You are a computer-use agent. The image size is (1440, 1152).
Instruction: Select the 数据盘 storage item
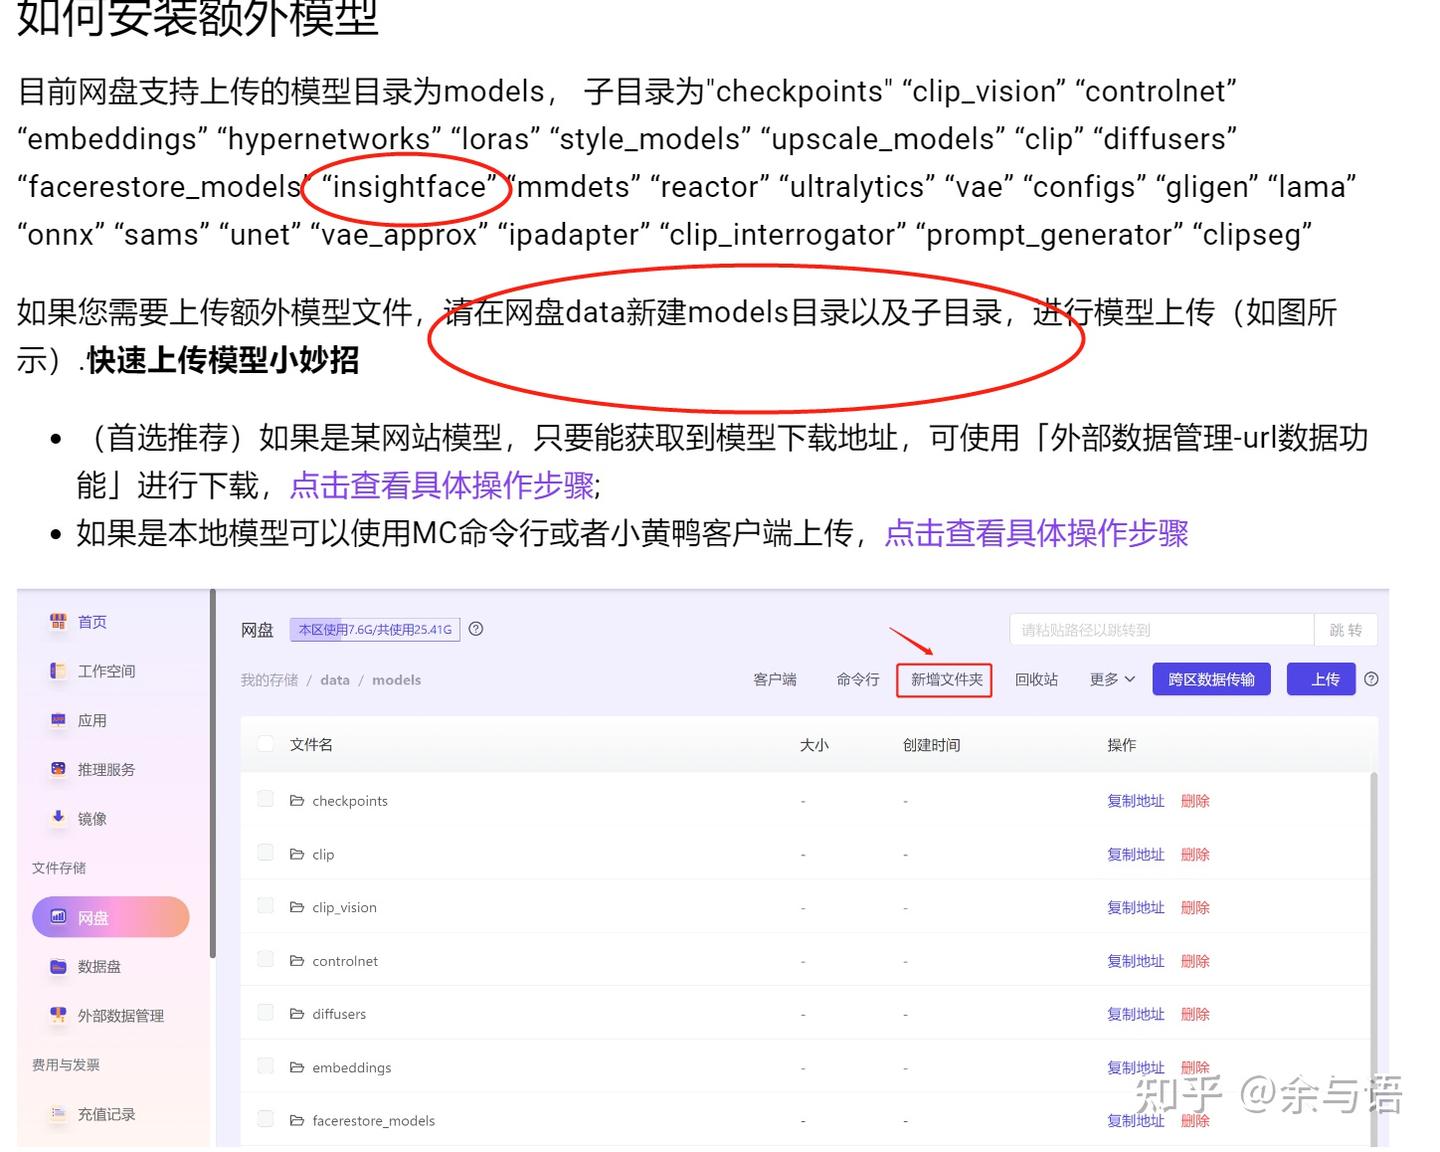tap(100, 966)
